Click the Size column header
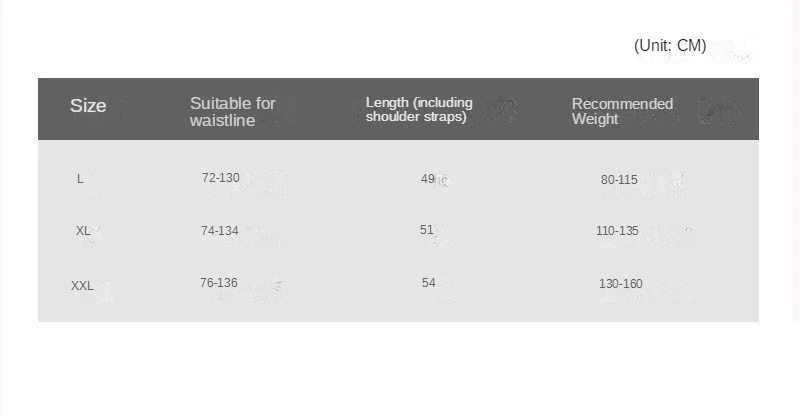Viewport: 800px width, 416px height. point(88,106)
